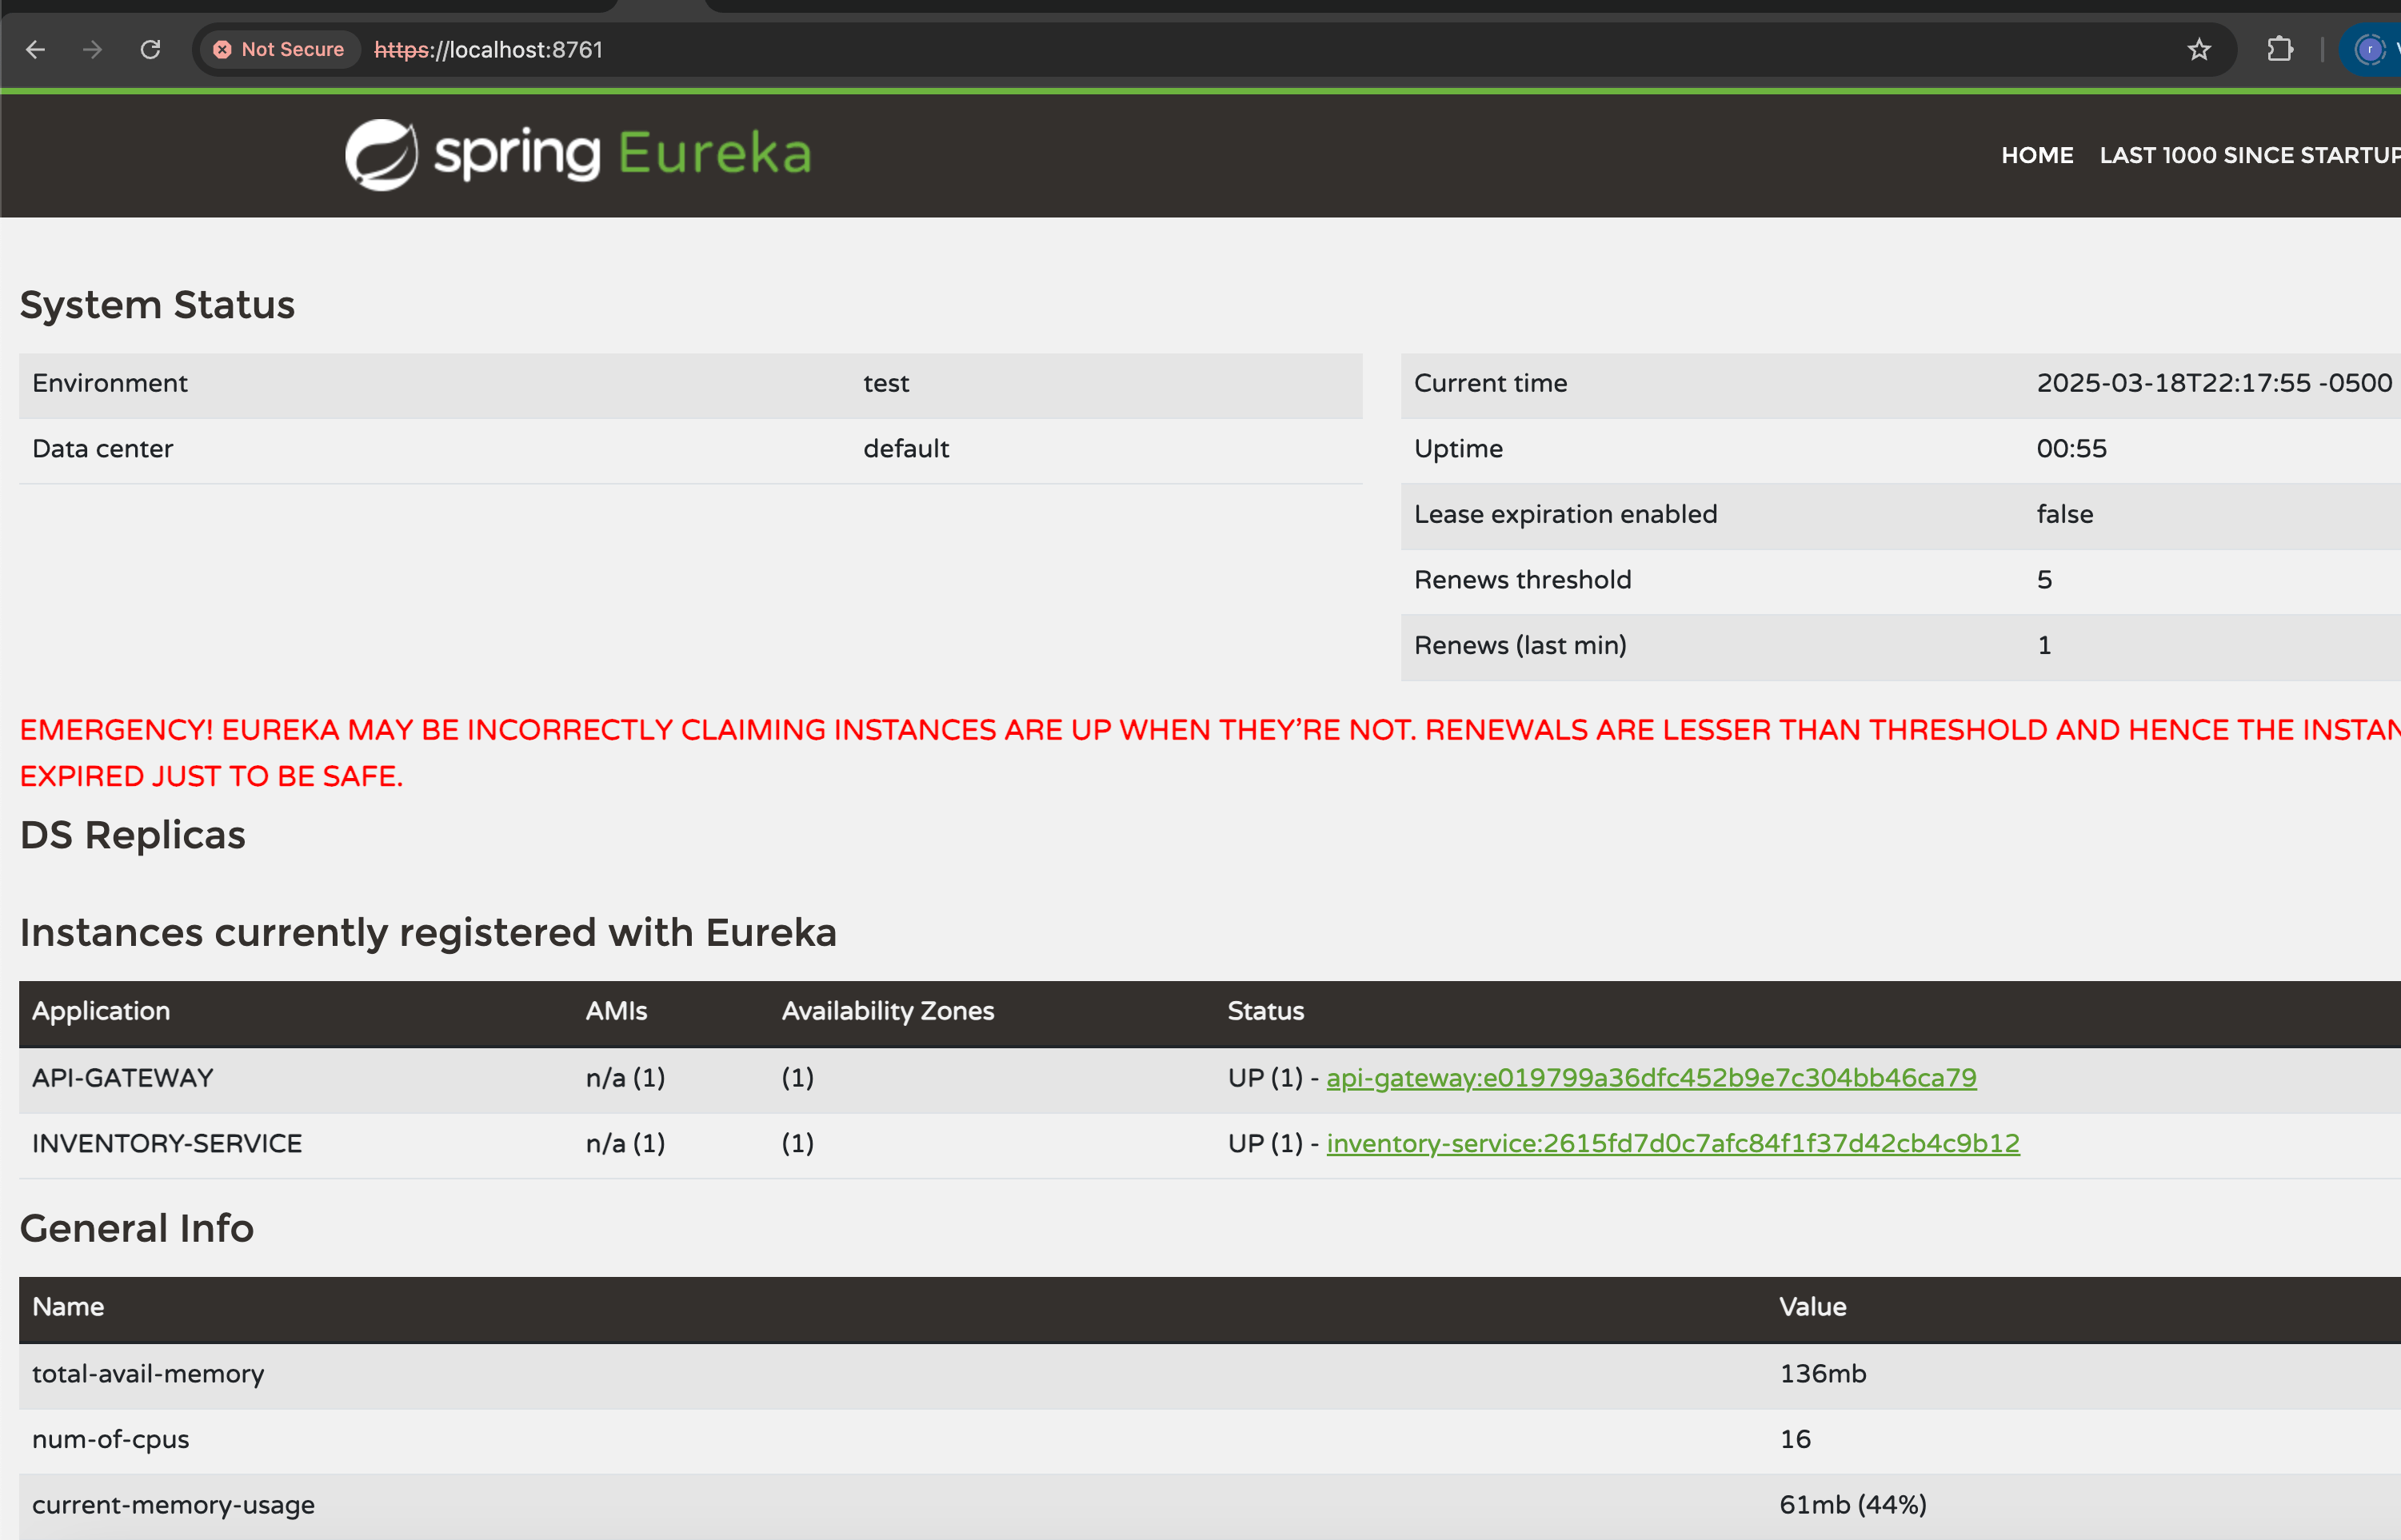Select the Environment value 'test'
This screenshot has height=1540, width=2401.
(886, 383)
